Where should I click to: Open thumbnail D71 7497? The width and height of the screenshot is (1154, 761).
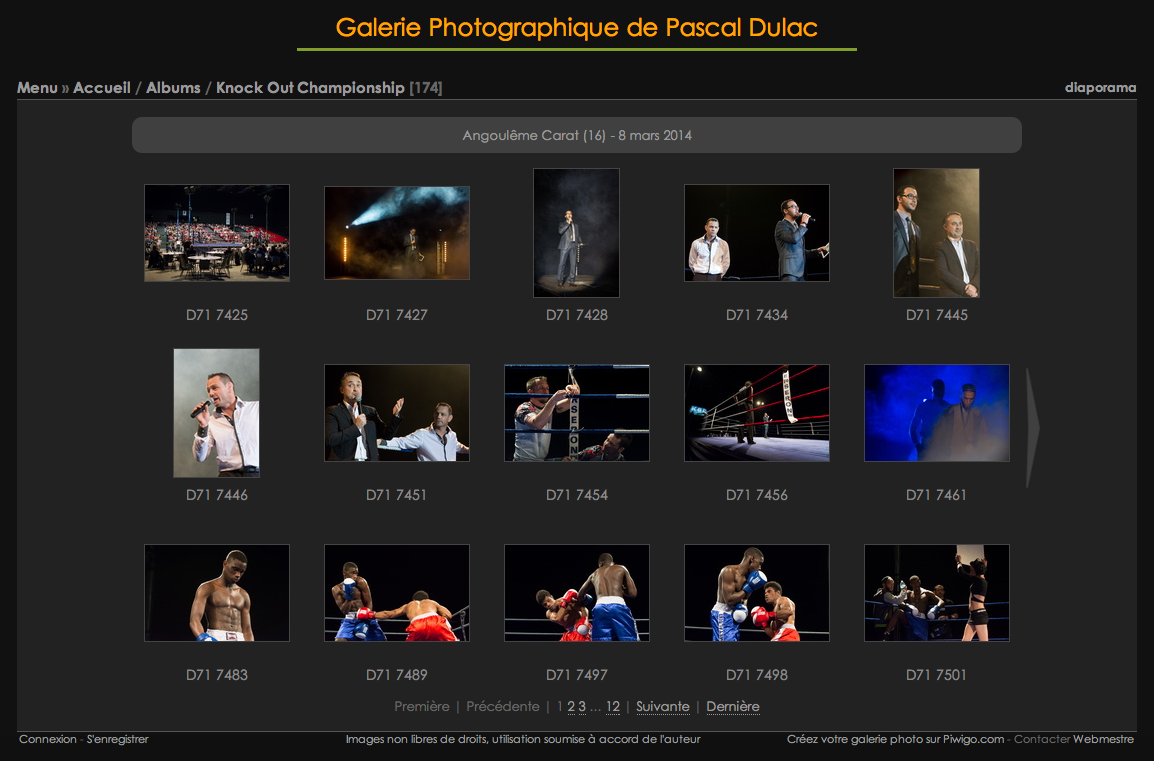[x=576, y=593]
